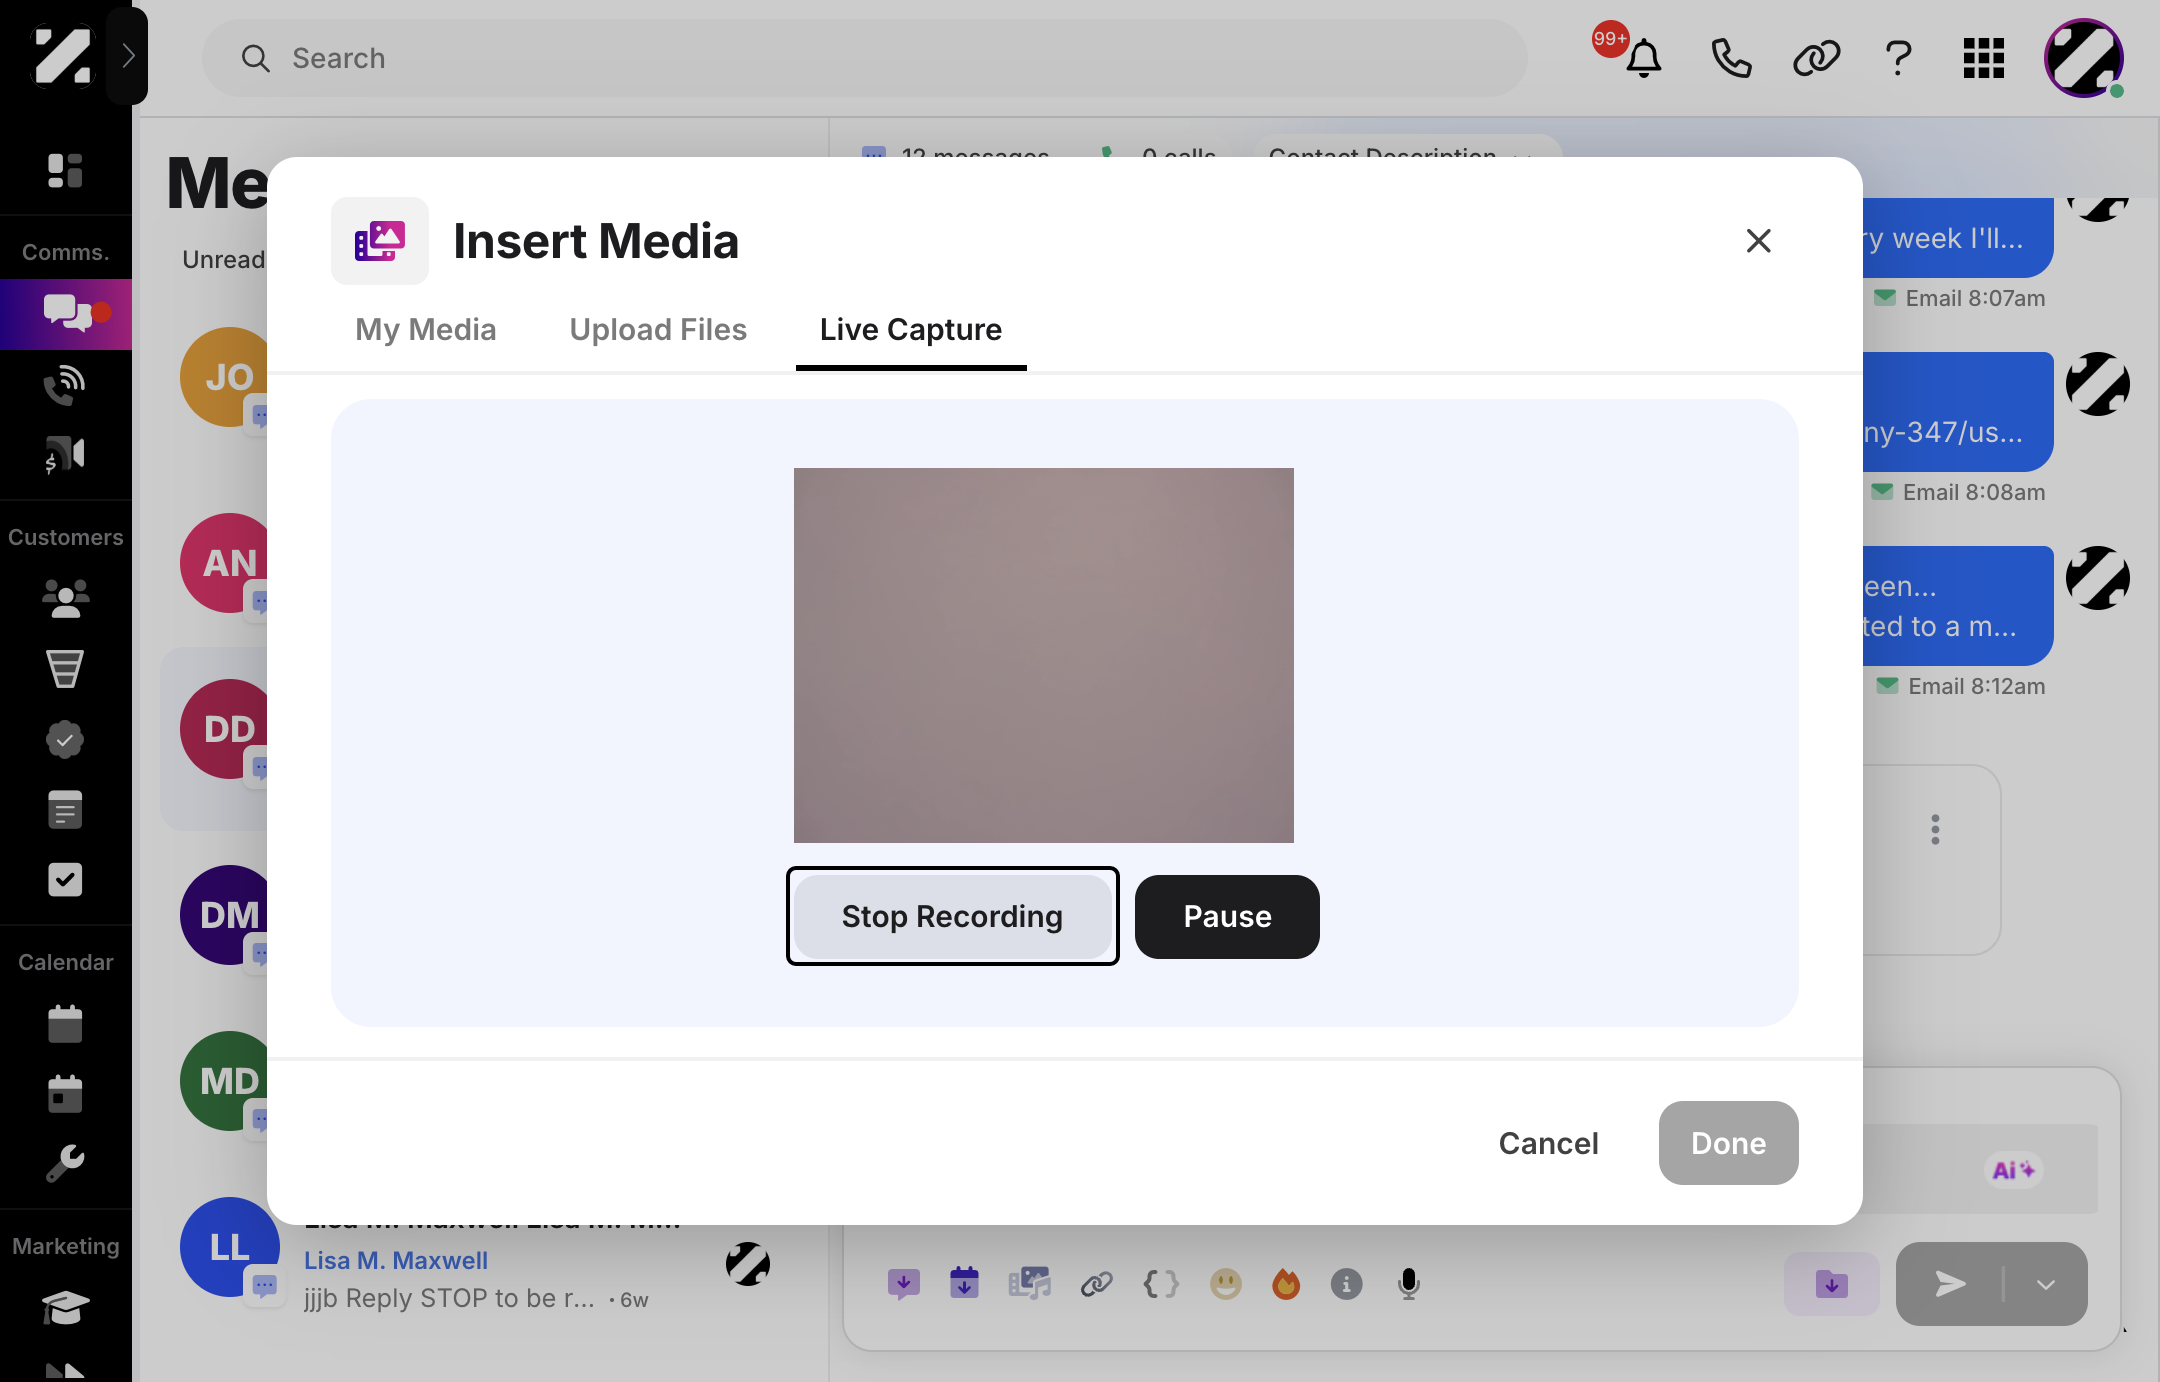The width and height of the screenshot is (2160, 1382).
Task: Open the help question mark
Action: [x=1898, y=58]
